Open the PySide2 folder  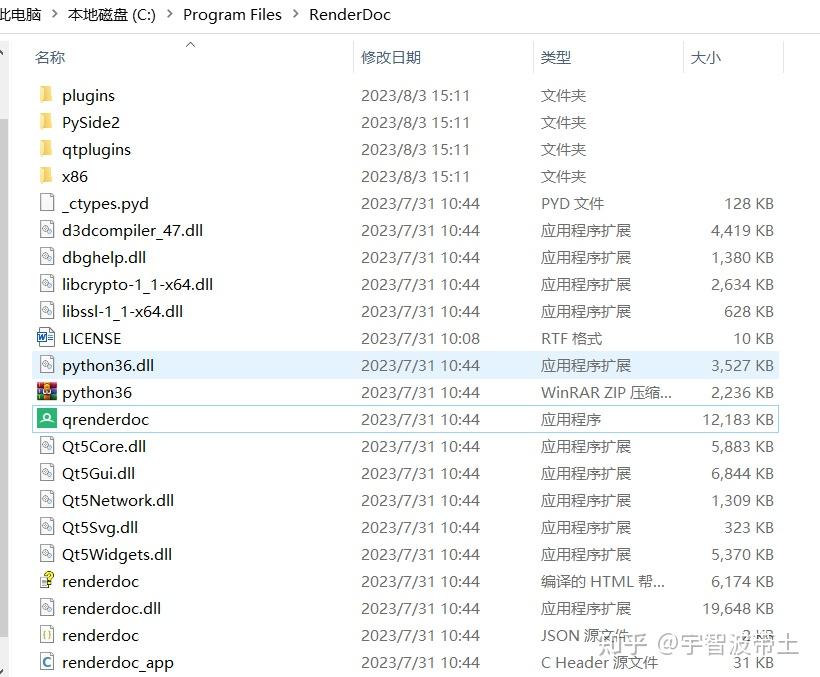click(x=93, y=122)
